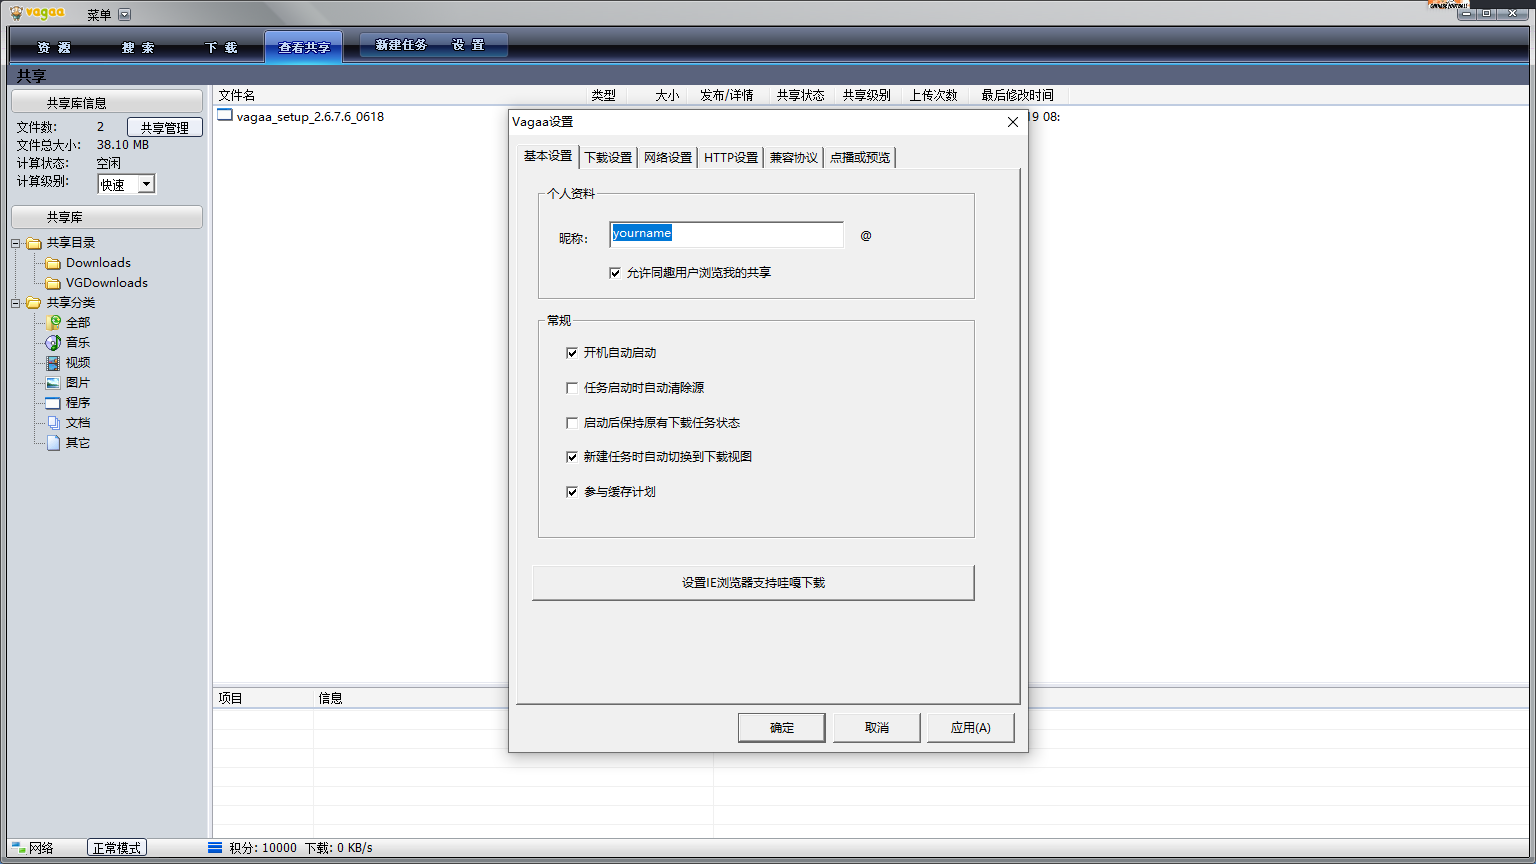Open the 网络设置 tab
Viewport: 1536px width, 864px height.
pyautogui.click(x=668, y=157)
